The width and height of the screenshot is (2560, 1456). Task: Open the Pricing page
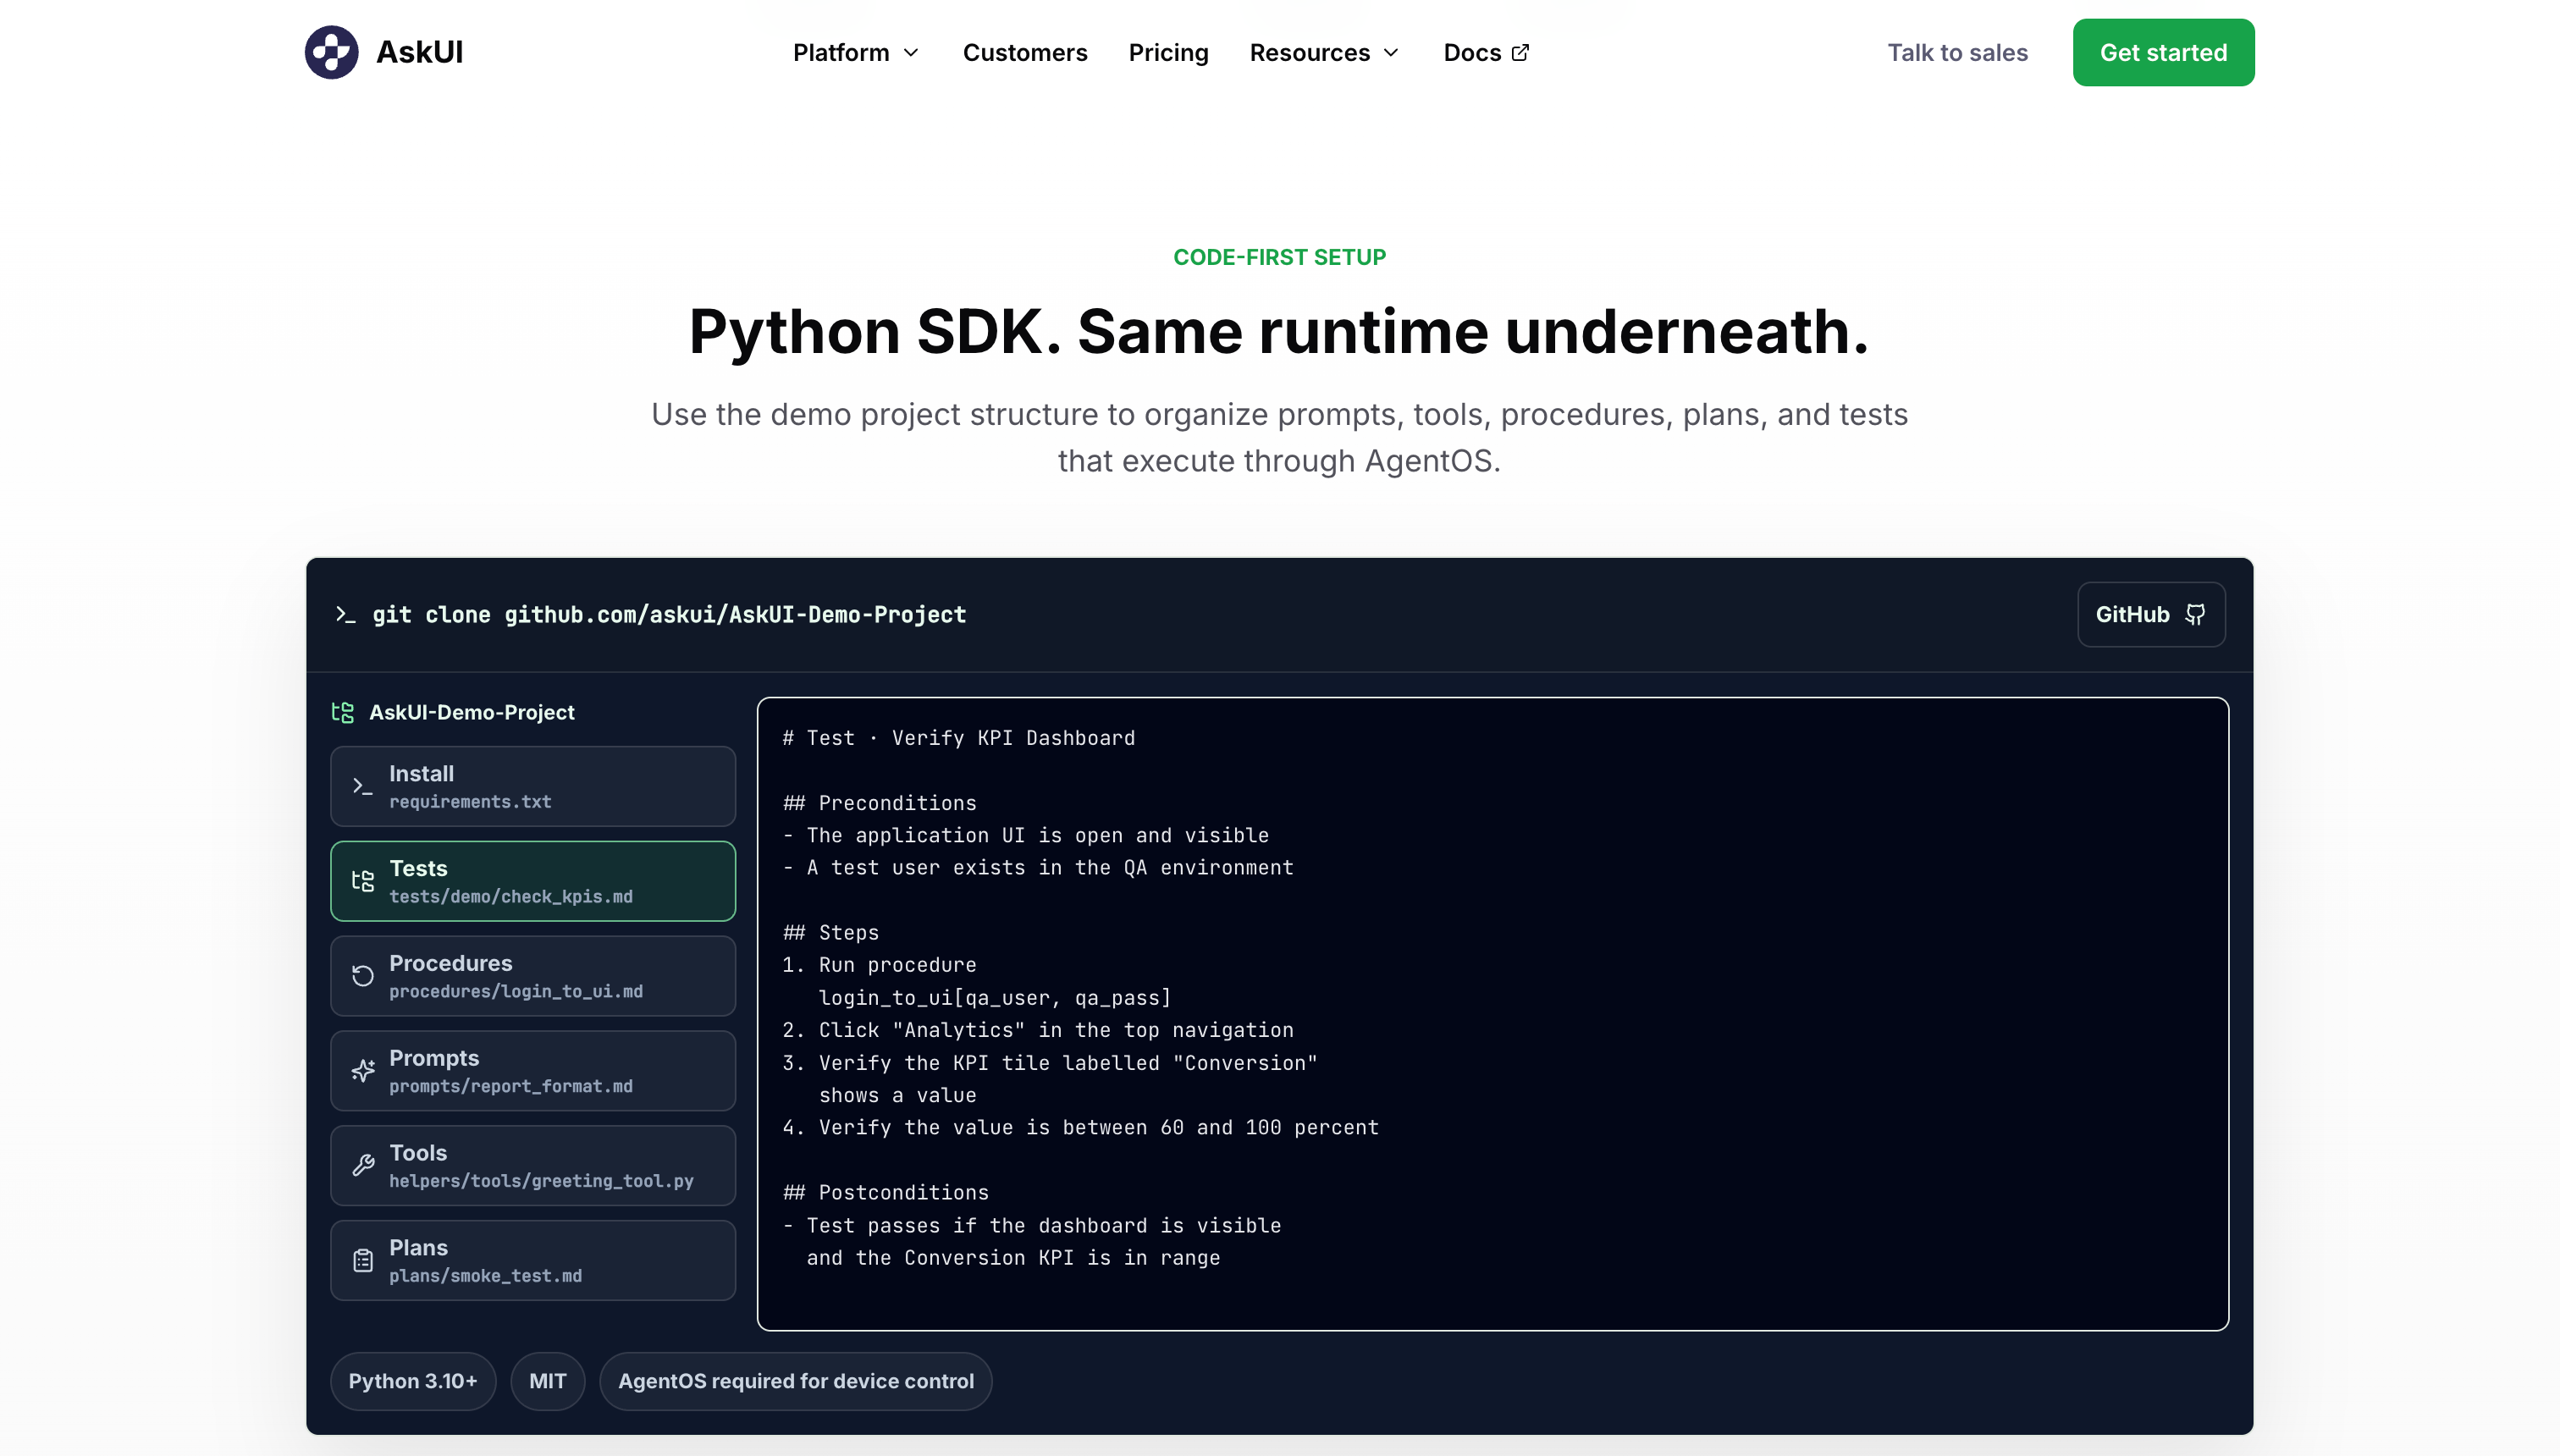click(x=1168, y=52)
